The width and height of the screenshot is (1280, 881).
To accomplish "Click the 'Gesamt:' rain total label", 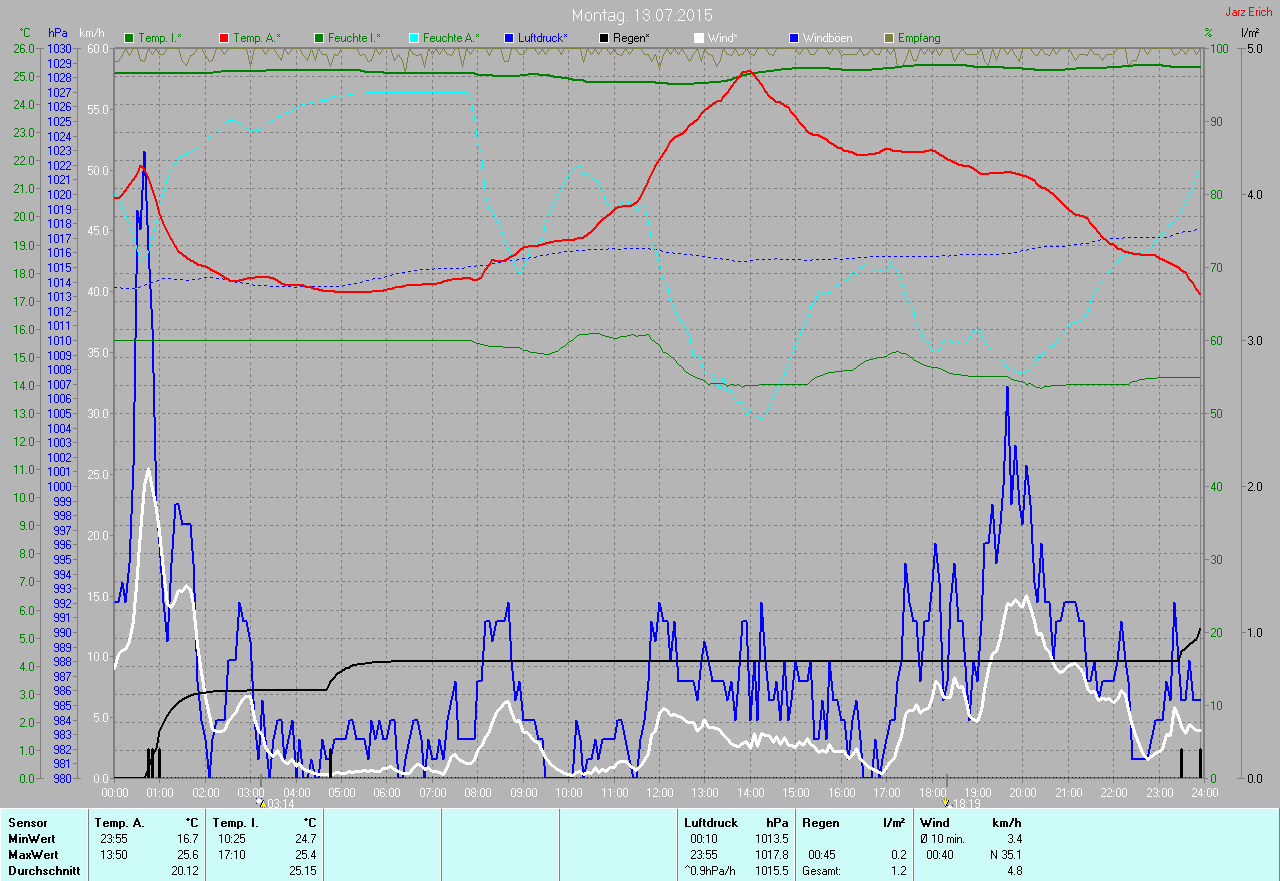I will [821, 871].
